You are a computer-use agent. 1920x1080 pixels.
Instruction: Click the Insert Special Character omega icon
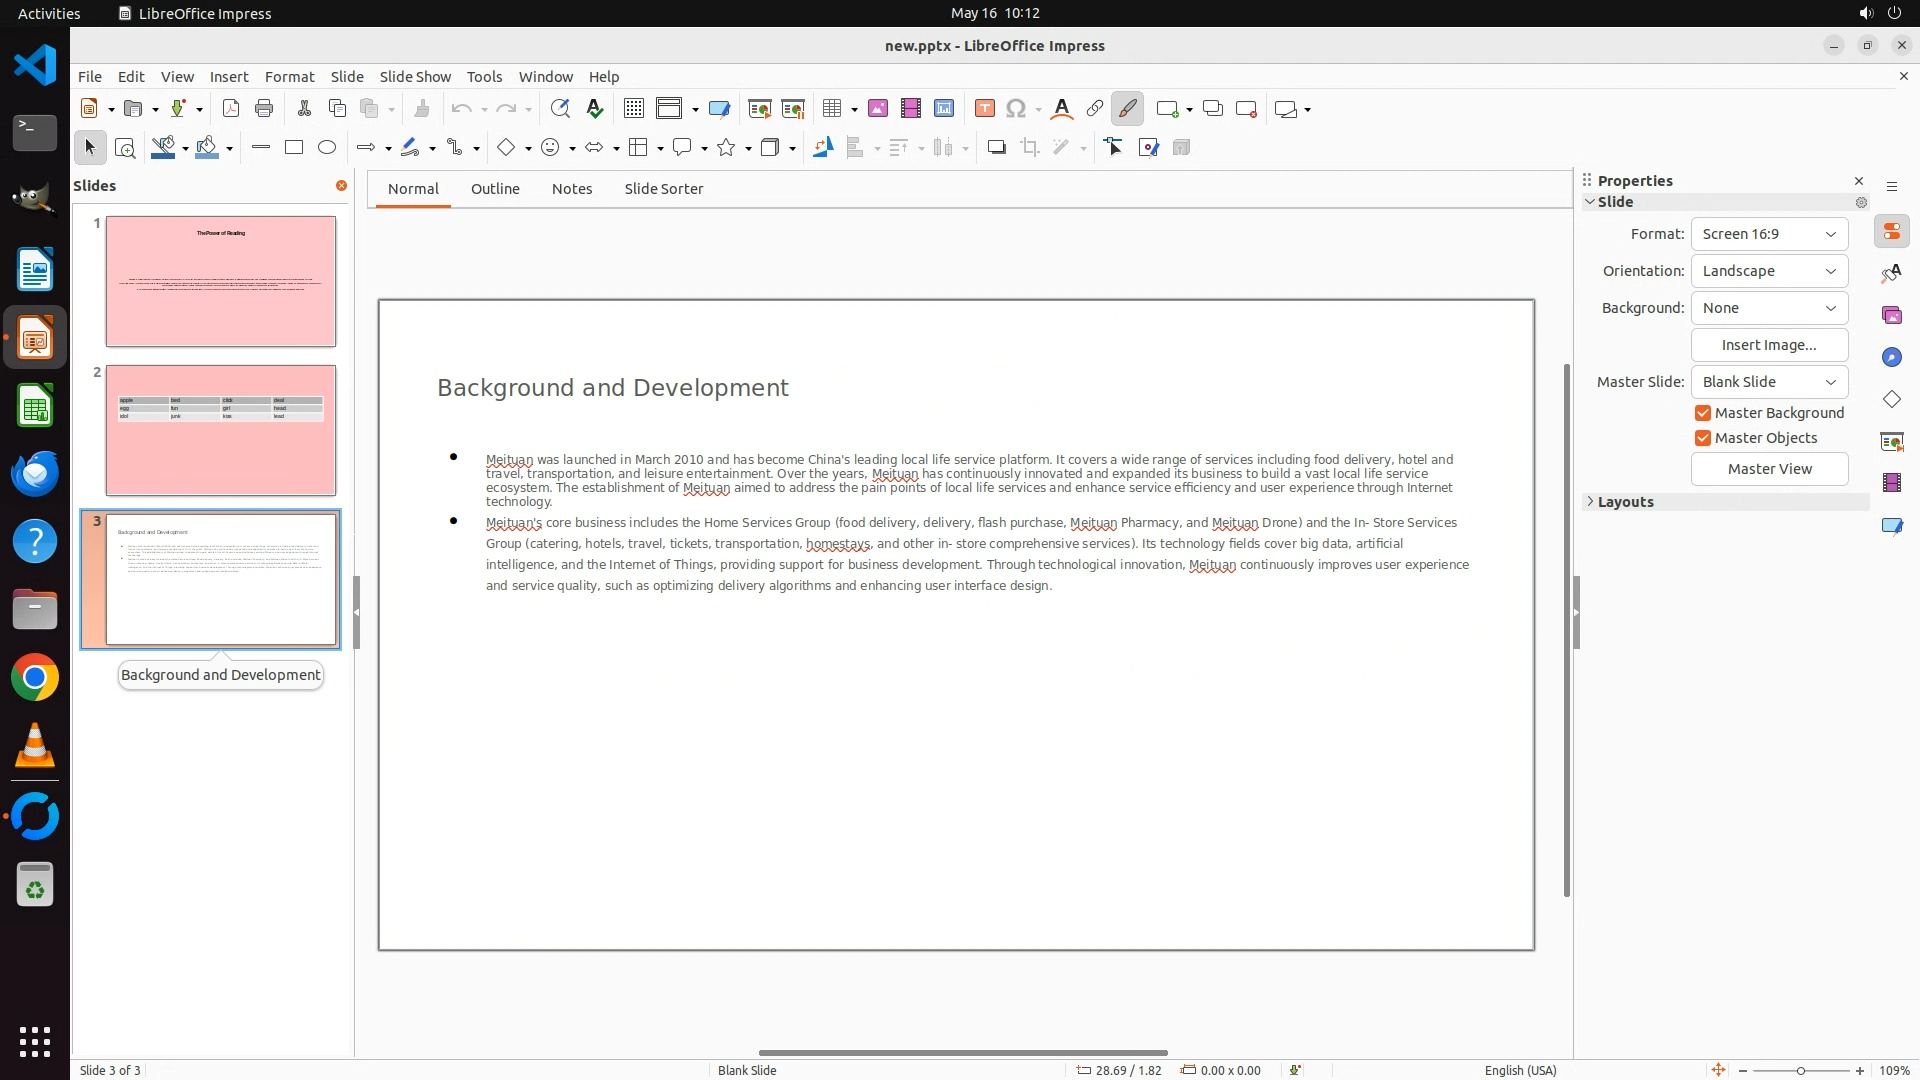1016,109
